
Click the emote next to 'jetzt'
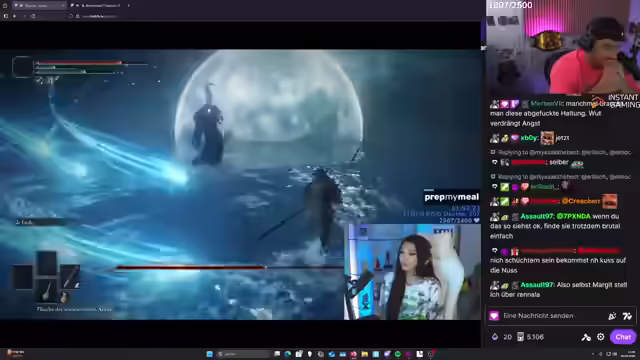[547, 138]
